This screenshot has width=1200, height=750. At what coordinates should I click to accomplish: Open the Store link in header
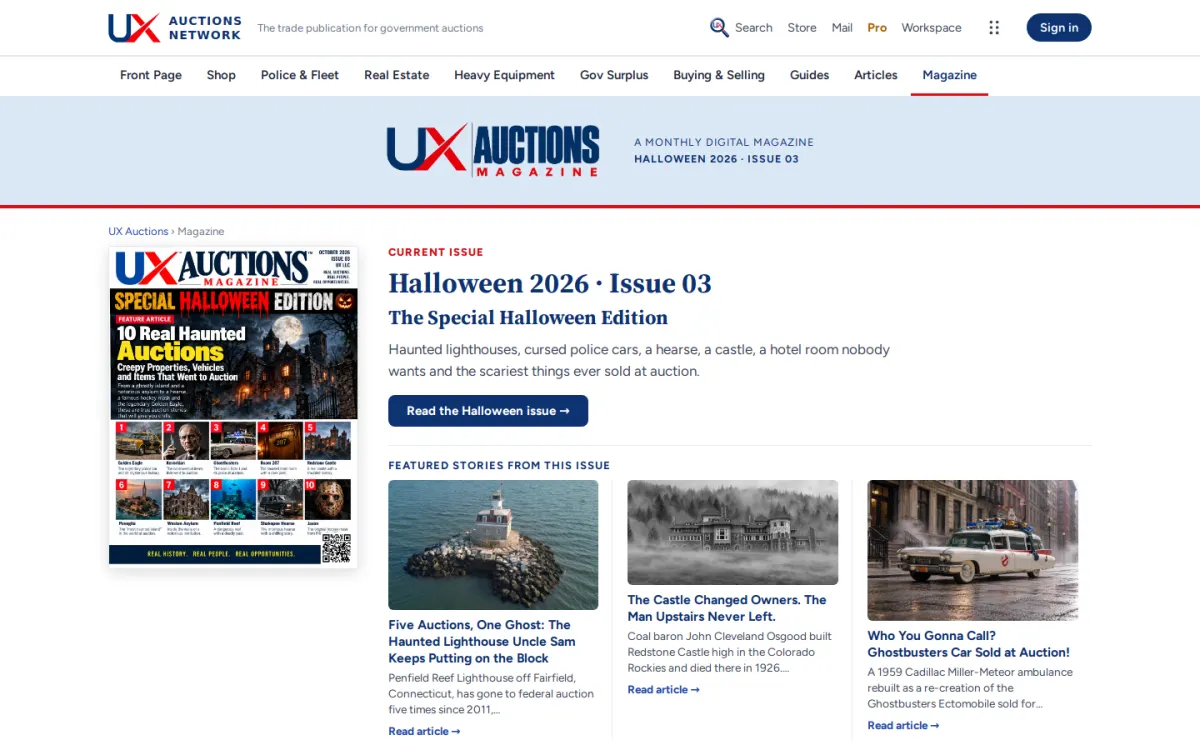pyautogui.click(x=802, y=28)
